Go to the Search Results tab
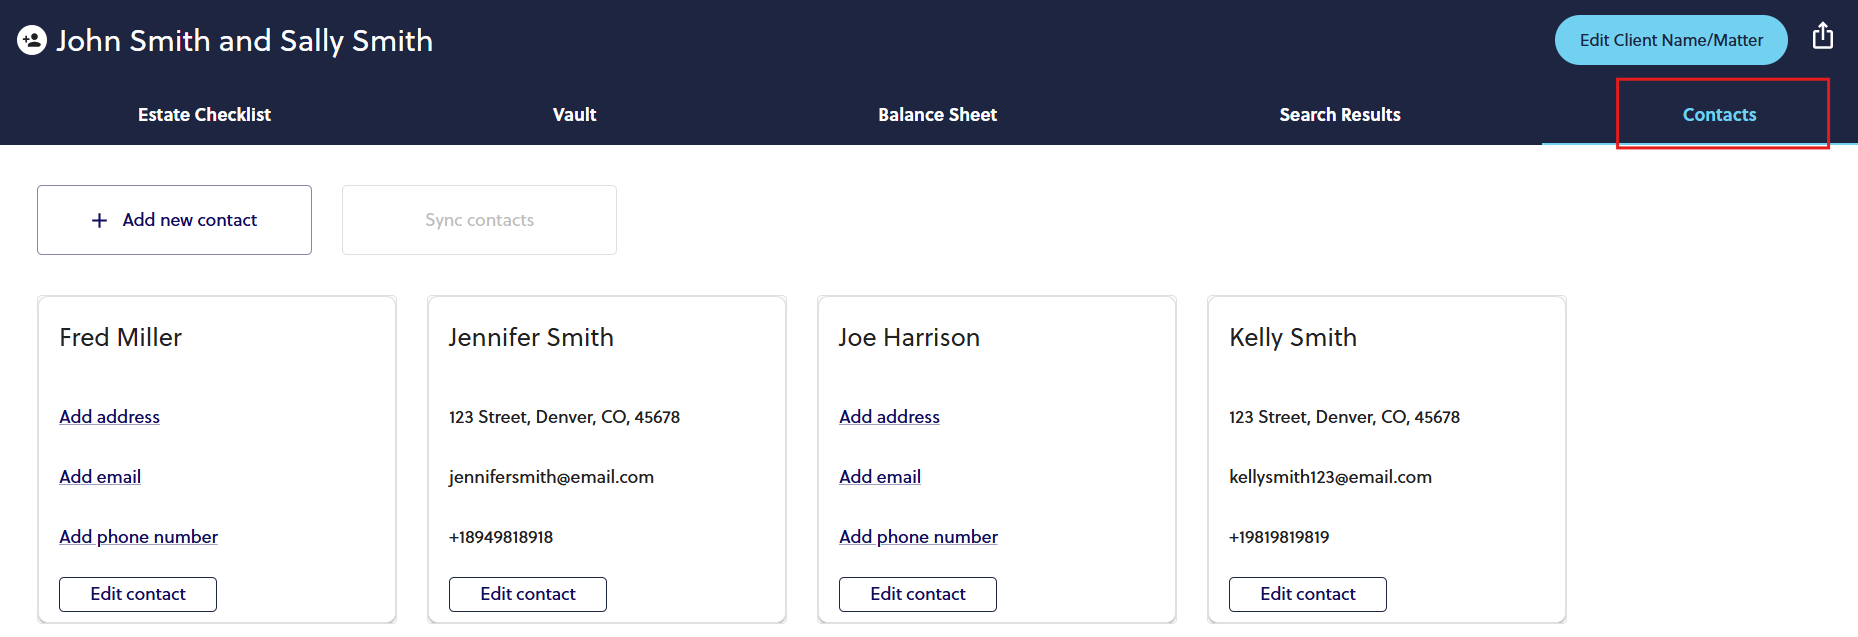Viewport: 1858px width, 637px height. [1340, 115]
